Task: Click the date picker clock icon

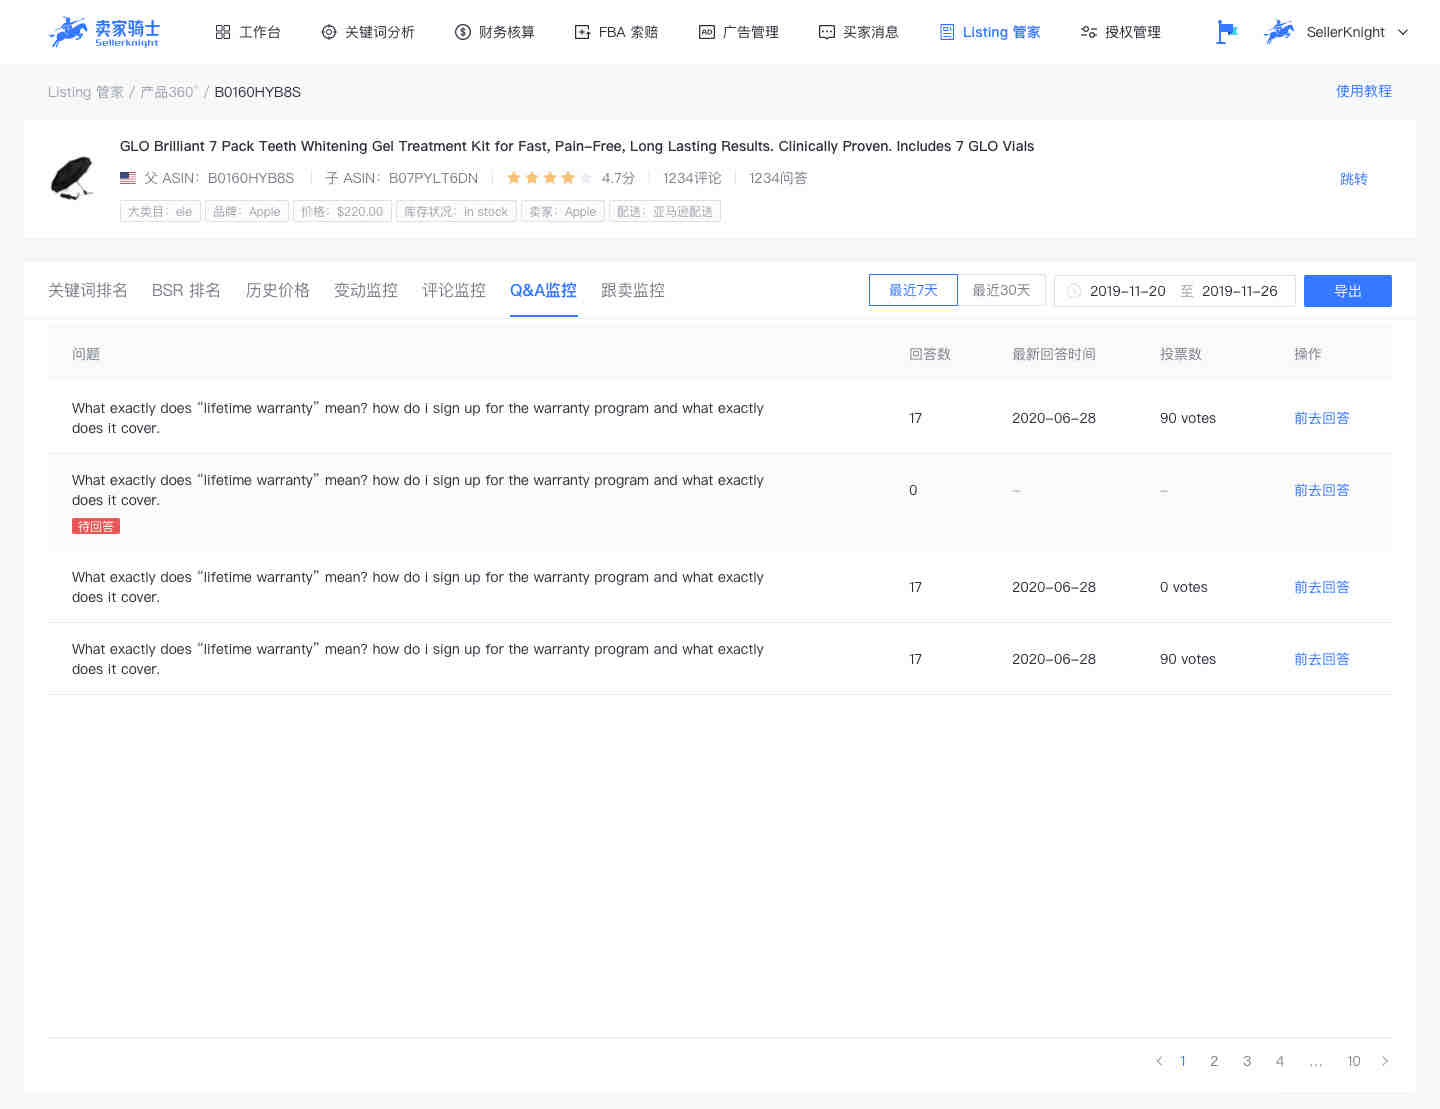Action: pyautogui.click(x=1074, y=291)
